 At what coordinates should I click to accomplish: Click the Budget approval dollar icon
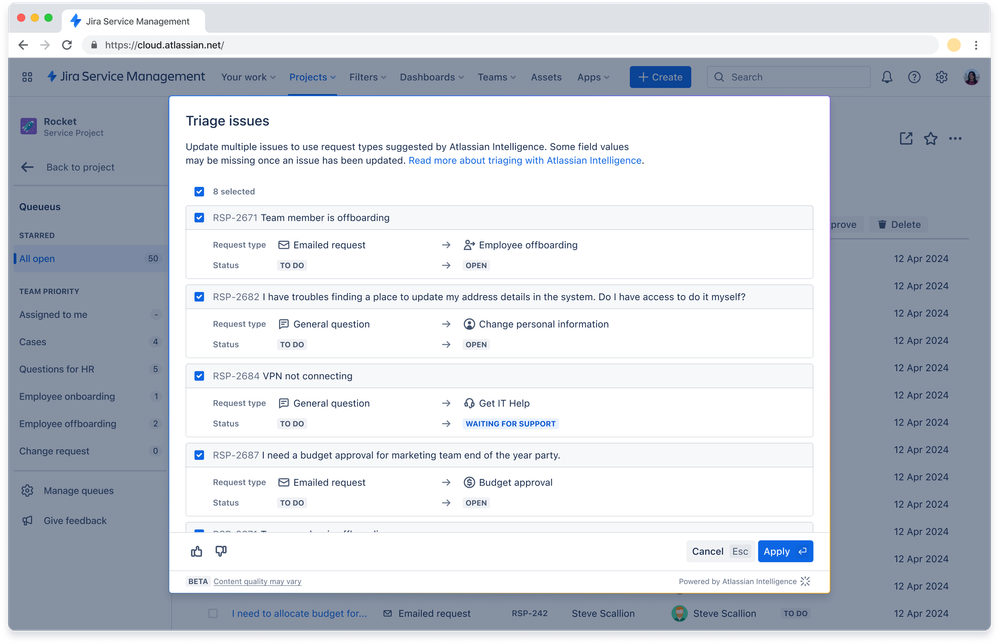(469, 482)
